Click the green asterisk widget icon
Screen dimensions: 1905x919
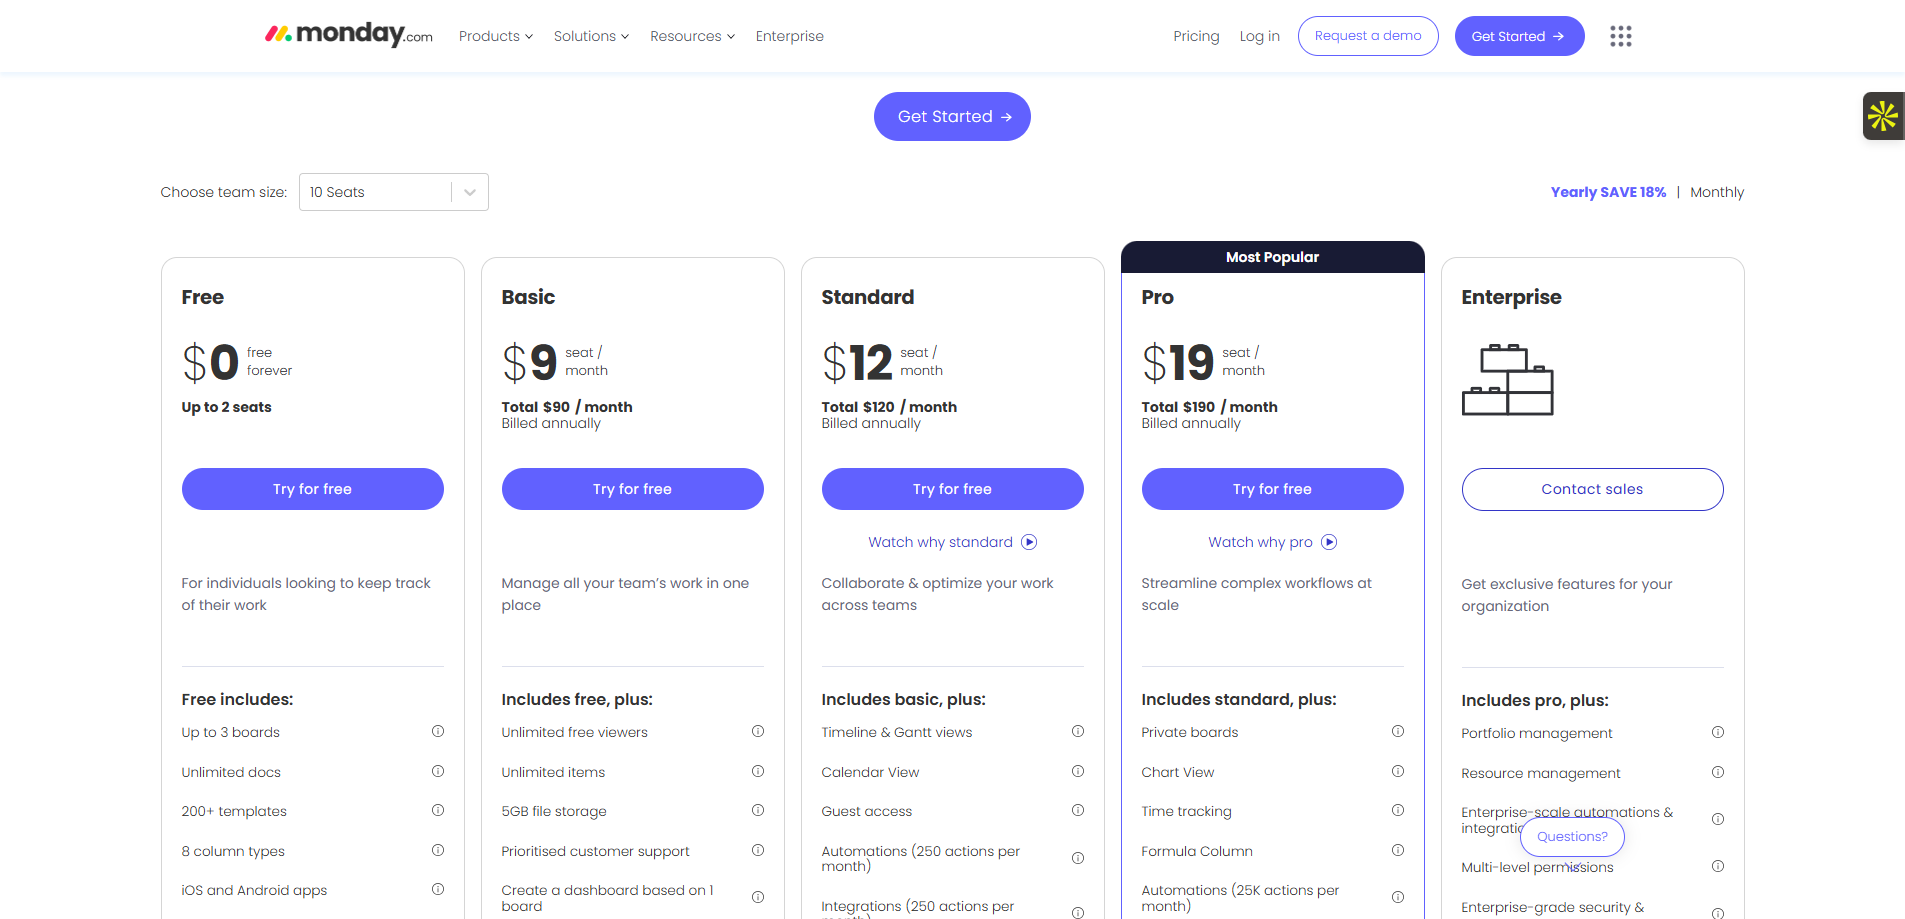[x=1882, y=116]
